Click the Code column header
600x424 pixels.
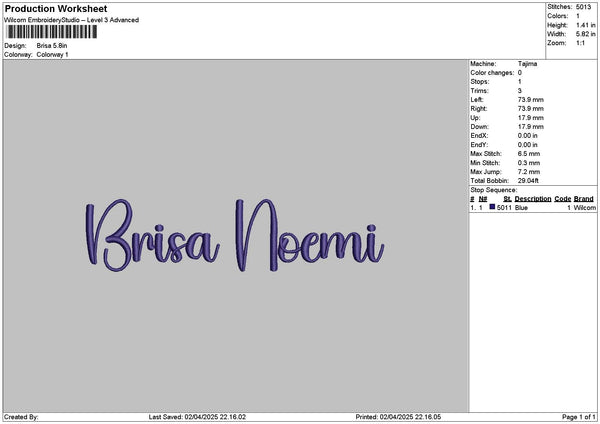(562, 199)
